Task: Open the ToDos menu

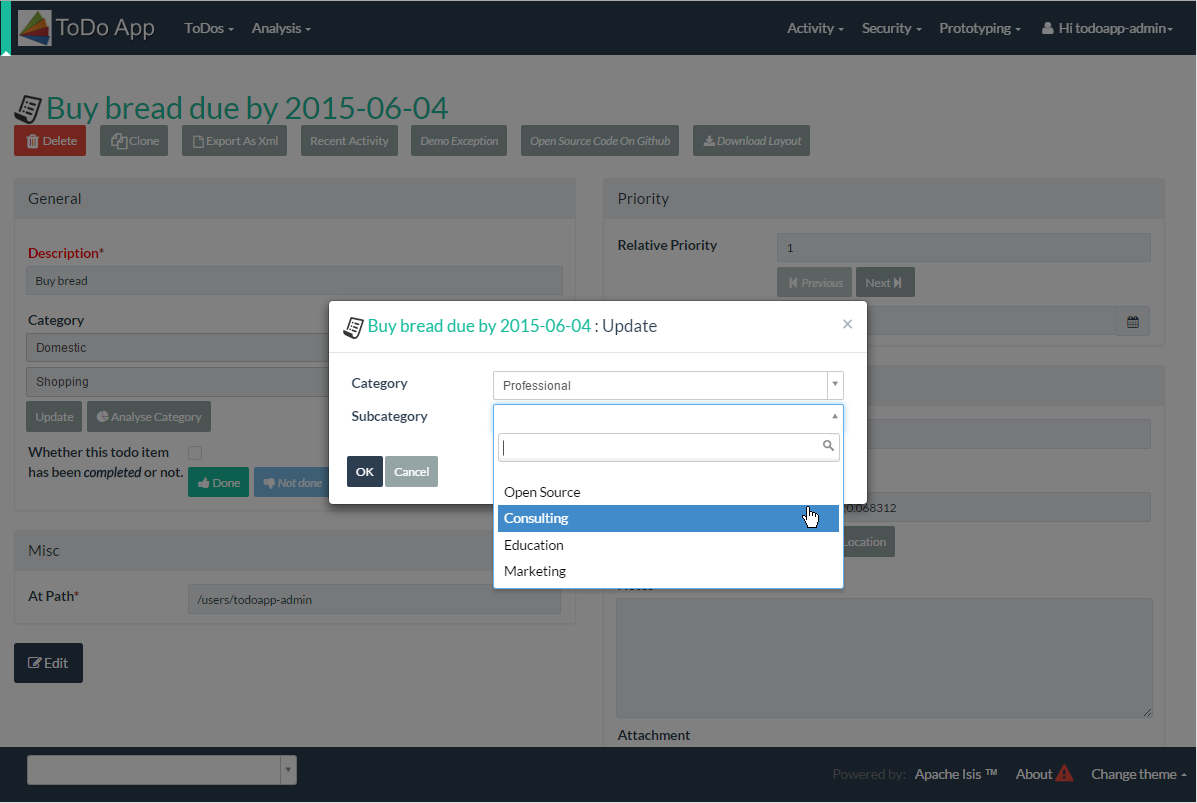Action: coord(209,28)
